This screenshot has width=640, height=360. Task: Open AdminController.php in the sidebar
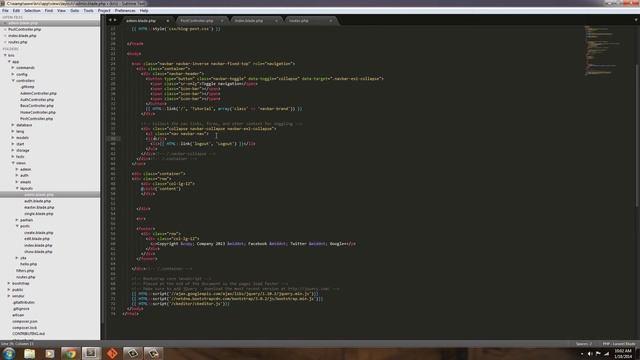click(38, 93)
